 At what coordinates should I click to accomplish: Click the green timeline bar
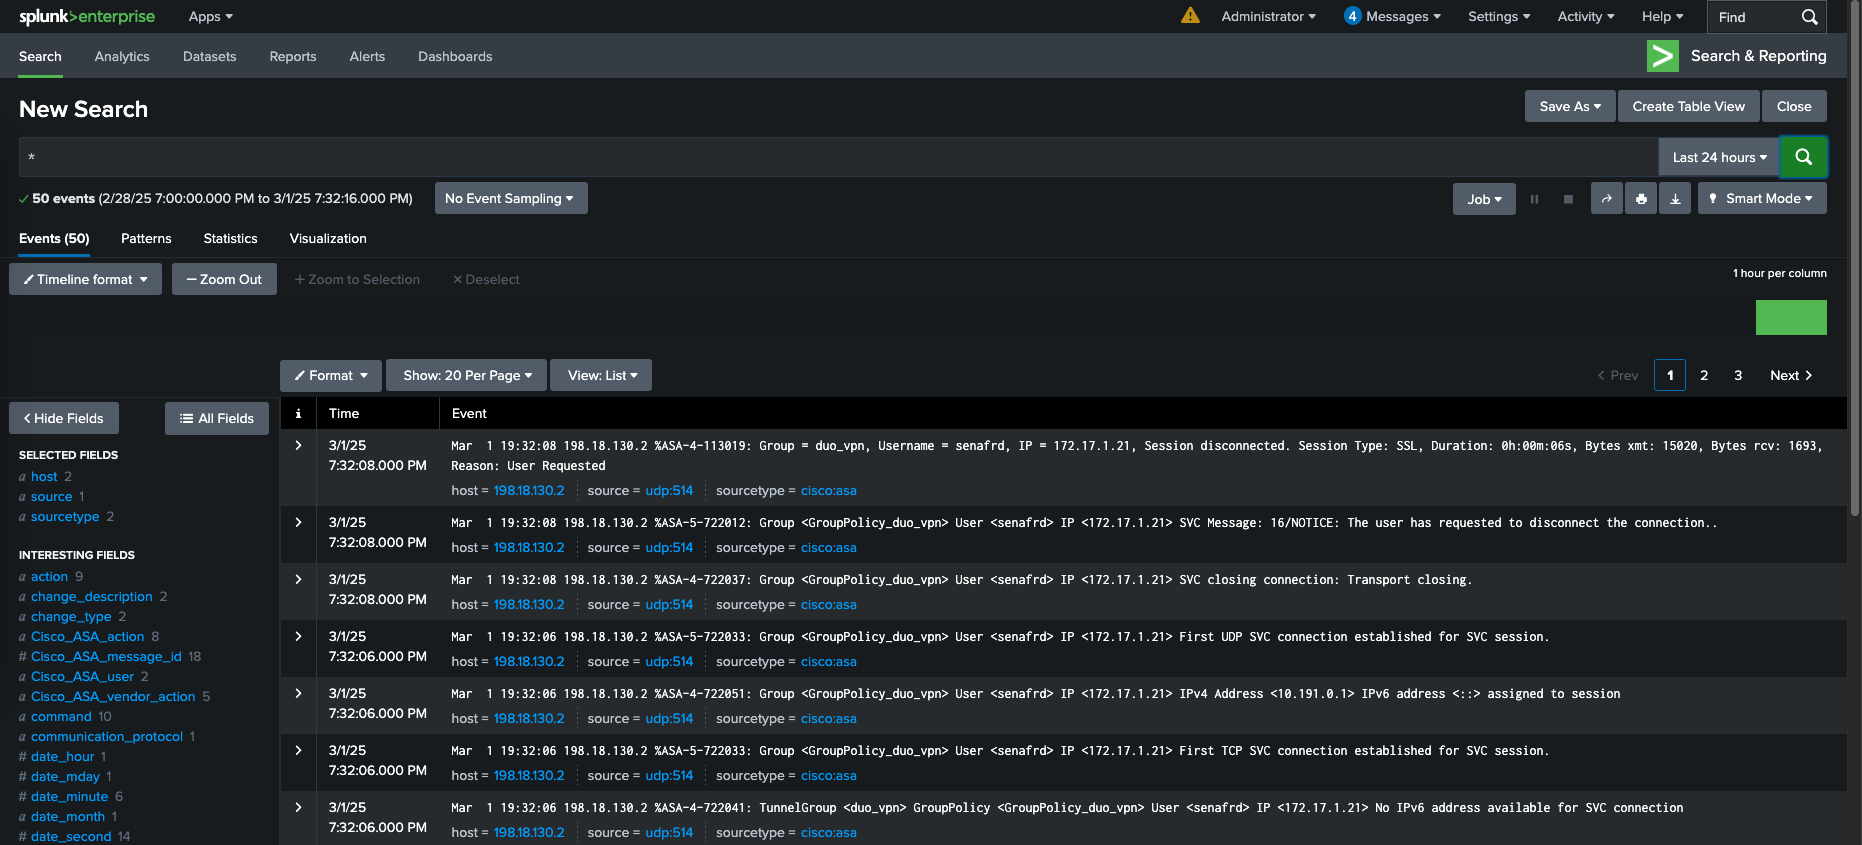pyautogui.click(x=1790, y=317)
